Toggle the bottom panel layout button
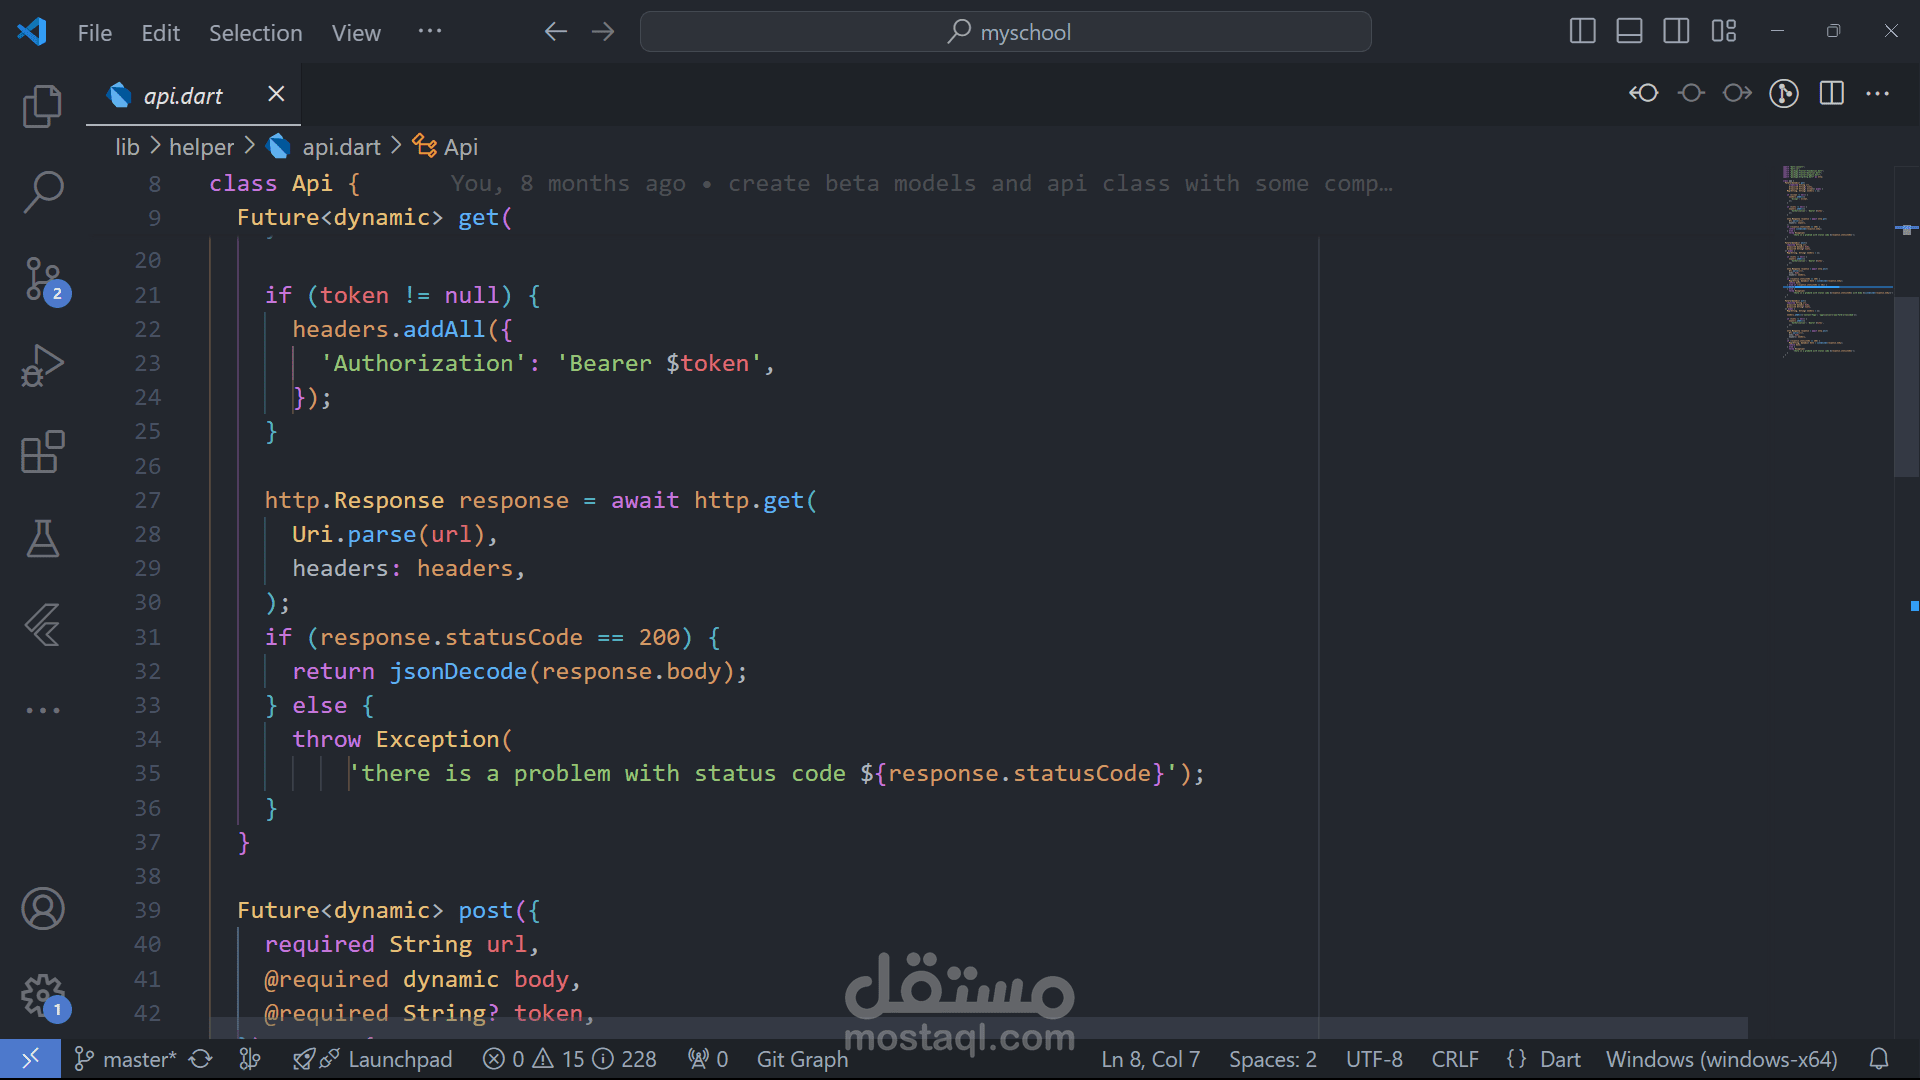This screenshot has height=1080, width=1920. pos(1629,32)
